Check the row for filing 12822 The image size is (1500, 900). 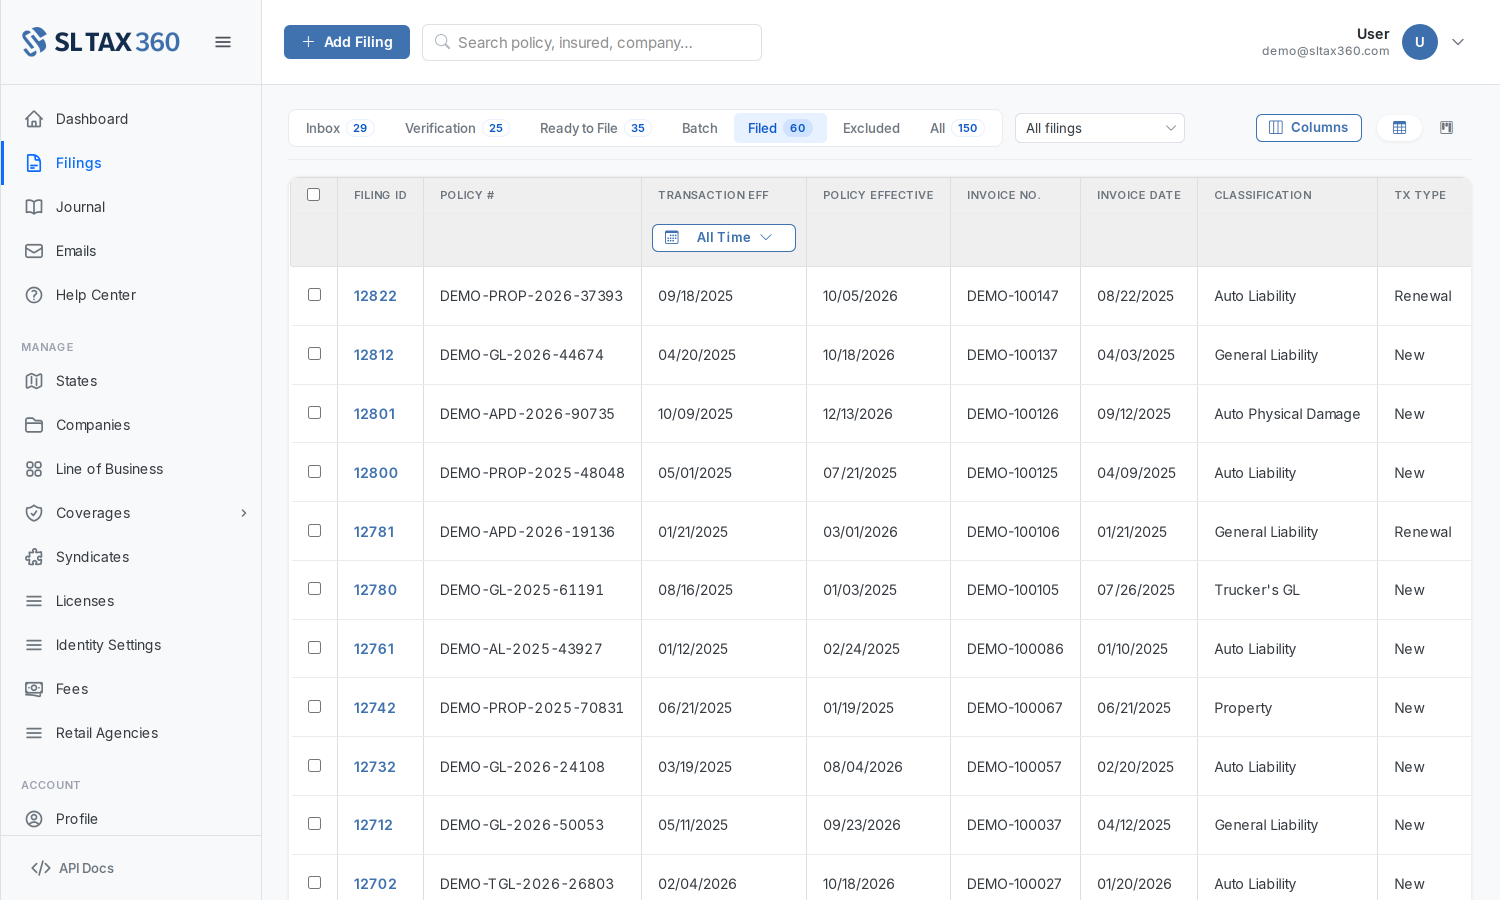click(x=314, y=295)
